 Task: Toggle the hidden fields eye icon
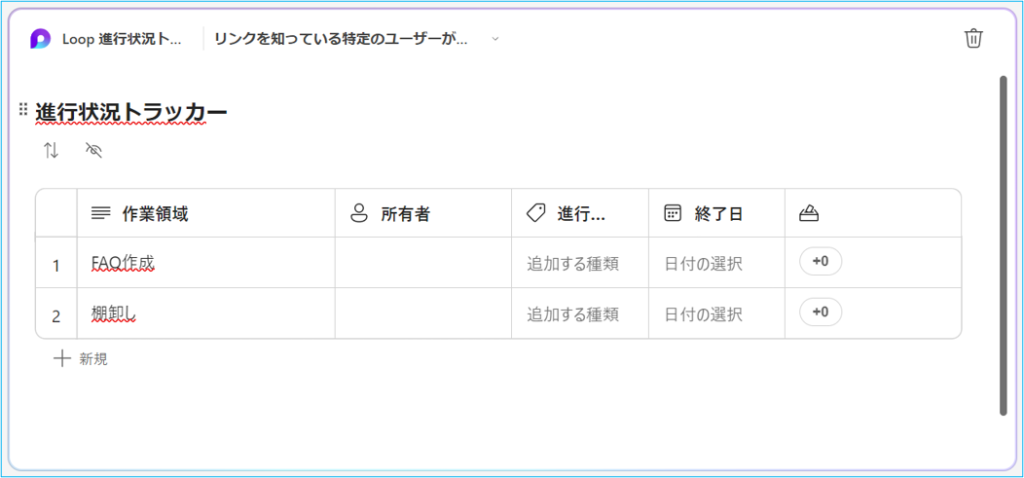tap(95, 151)
